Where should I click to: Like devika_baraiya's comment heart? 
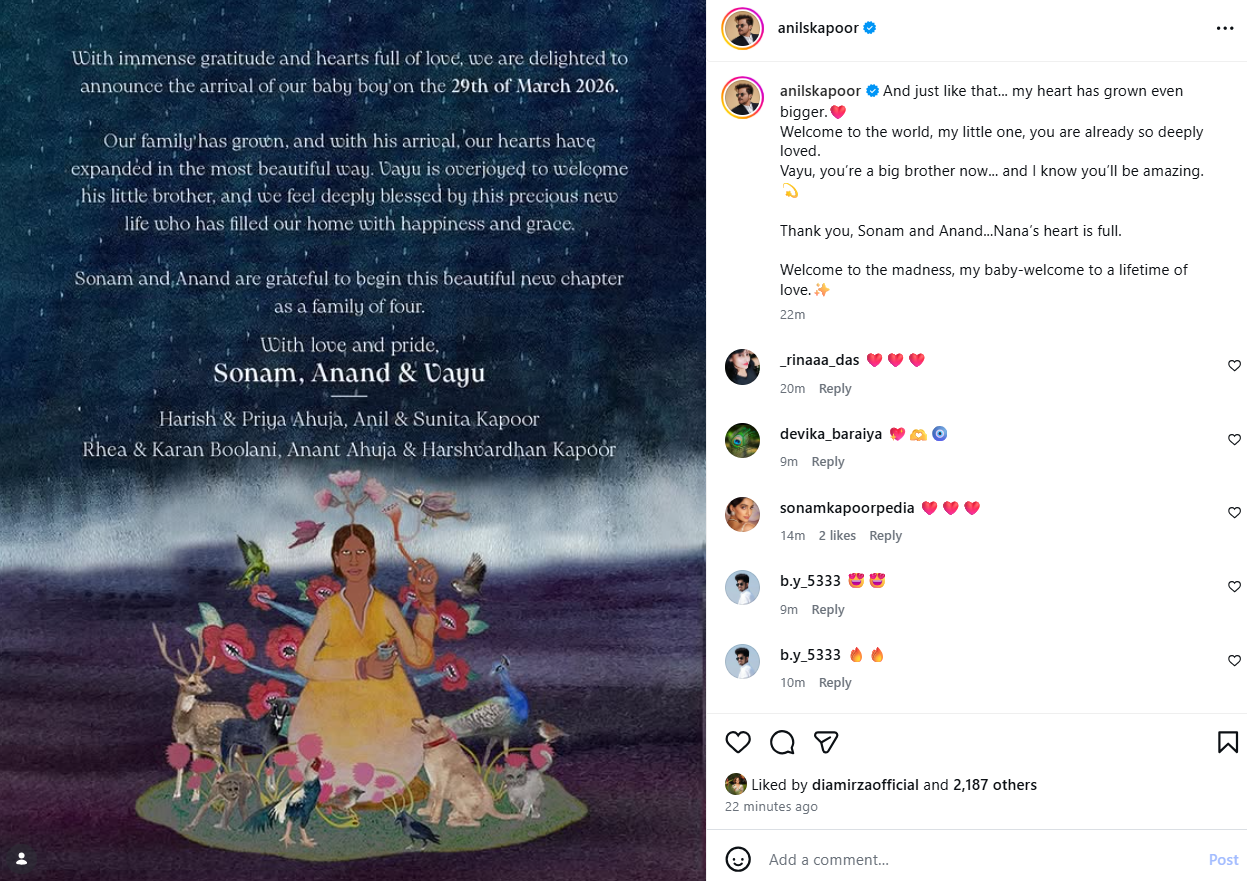pyautogui.click(x=1234, y=440)
